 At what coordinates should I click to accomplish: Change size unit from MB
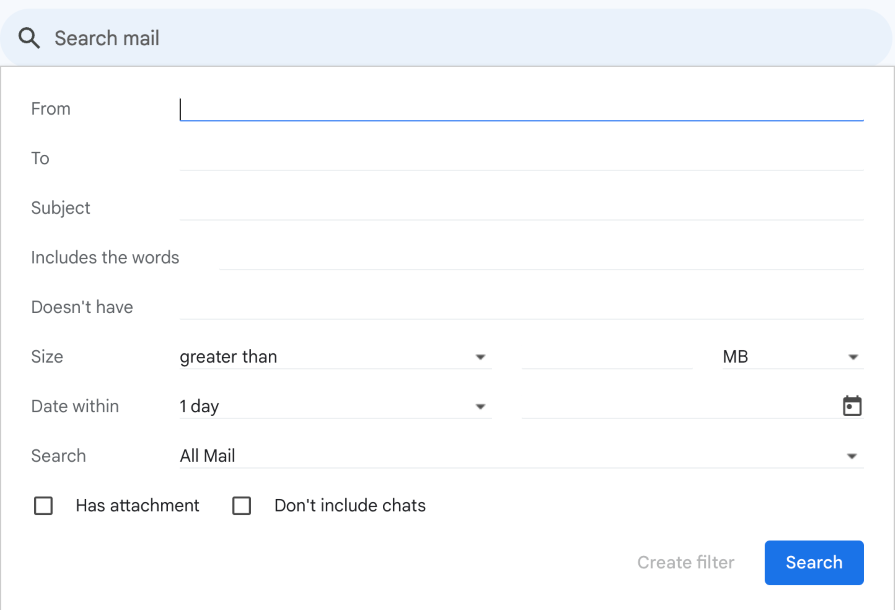pyautogui.click(x=790, y=356)
